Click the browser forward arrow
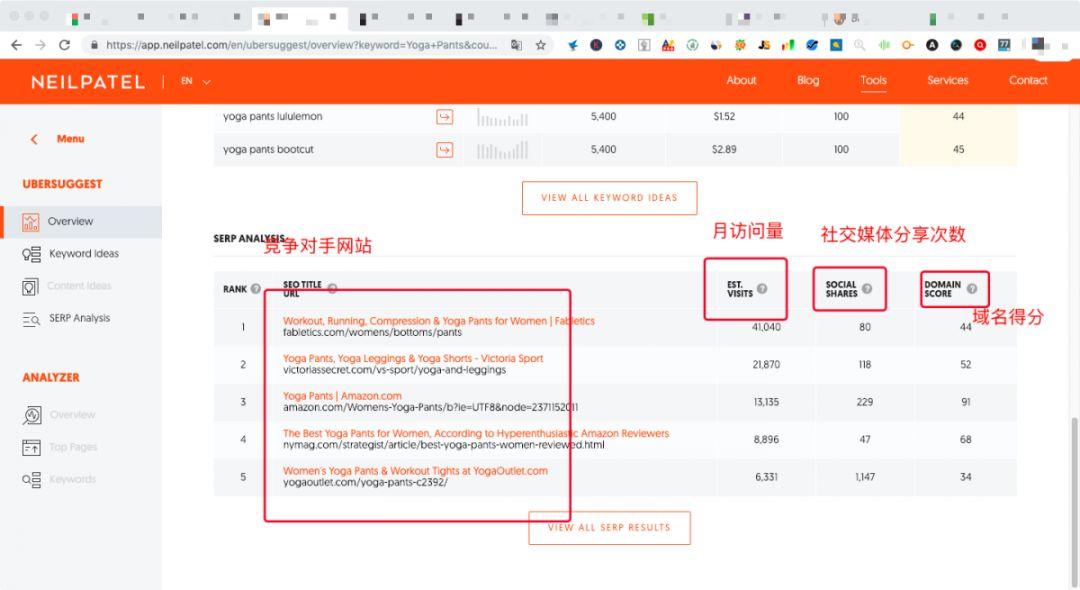The image size is (1080, 590). click(41, 45)
